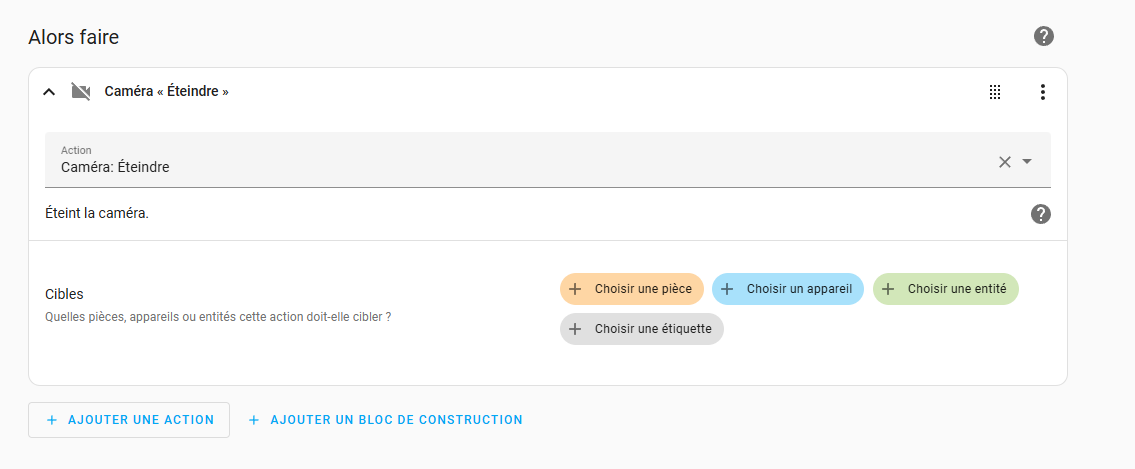Select the Choisir une pièce chip

point(632,289)
